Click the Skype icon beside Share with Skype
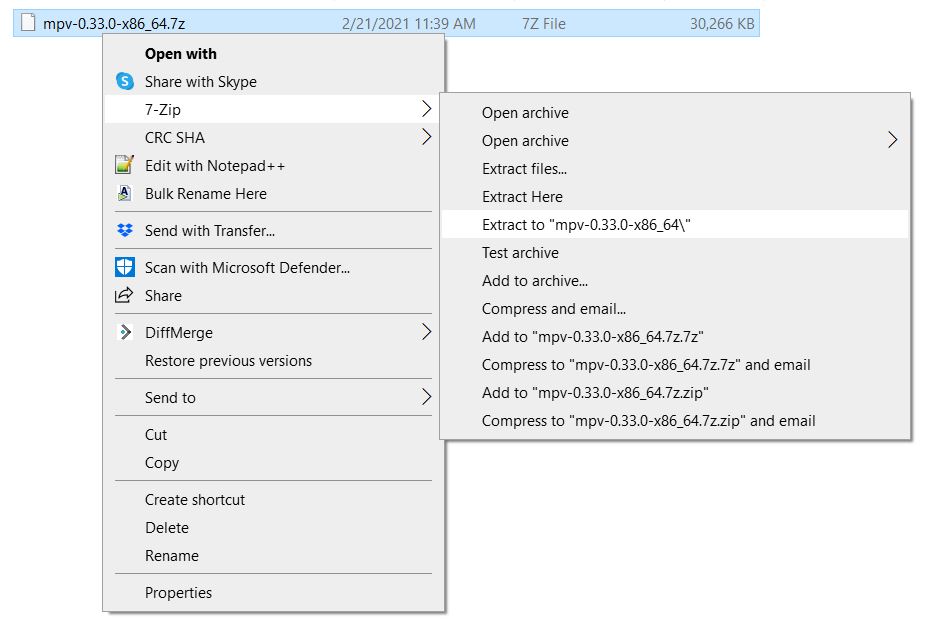The width and height of the screenshot is (926, 631). 125,81
